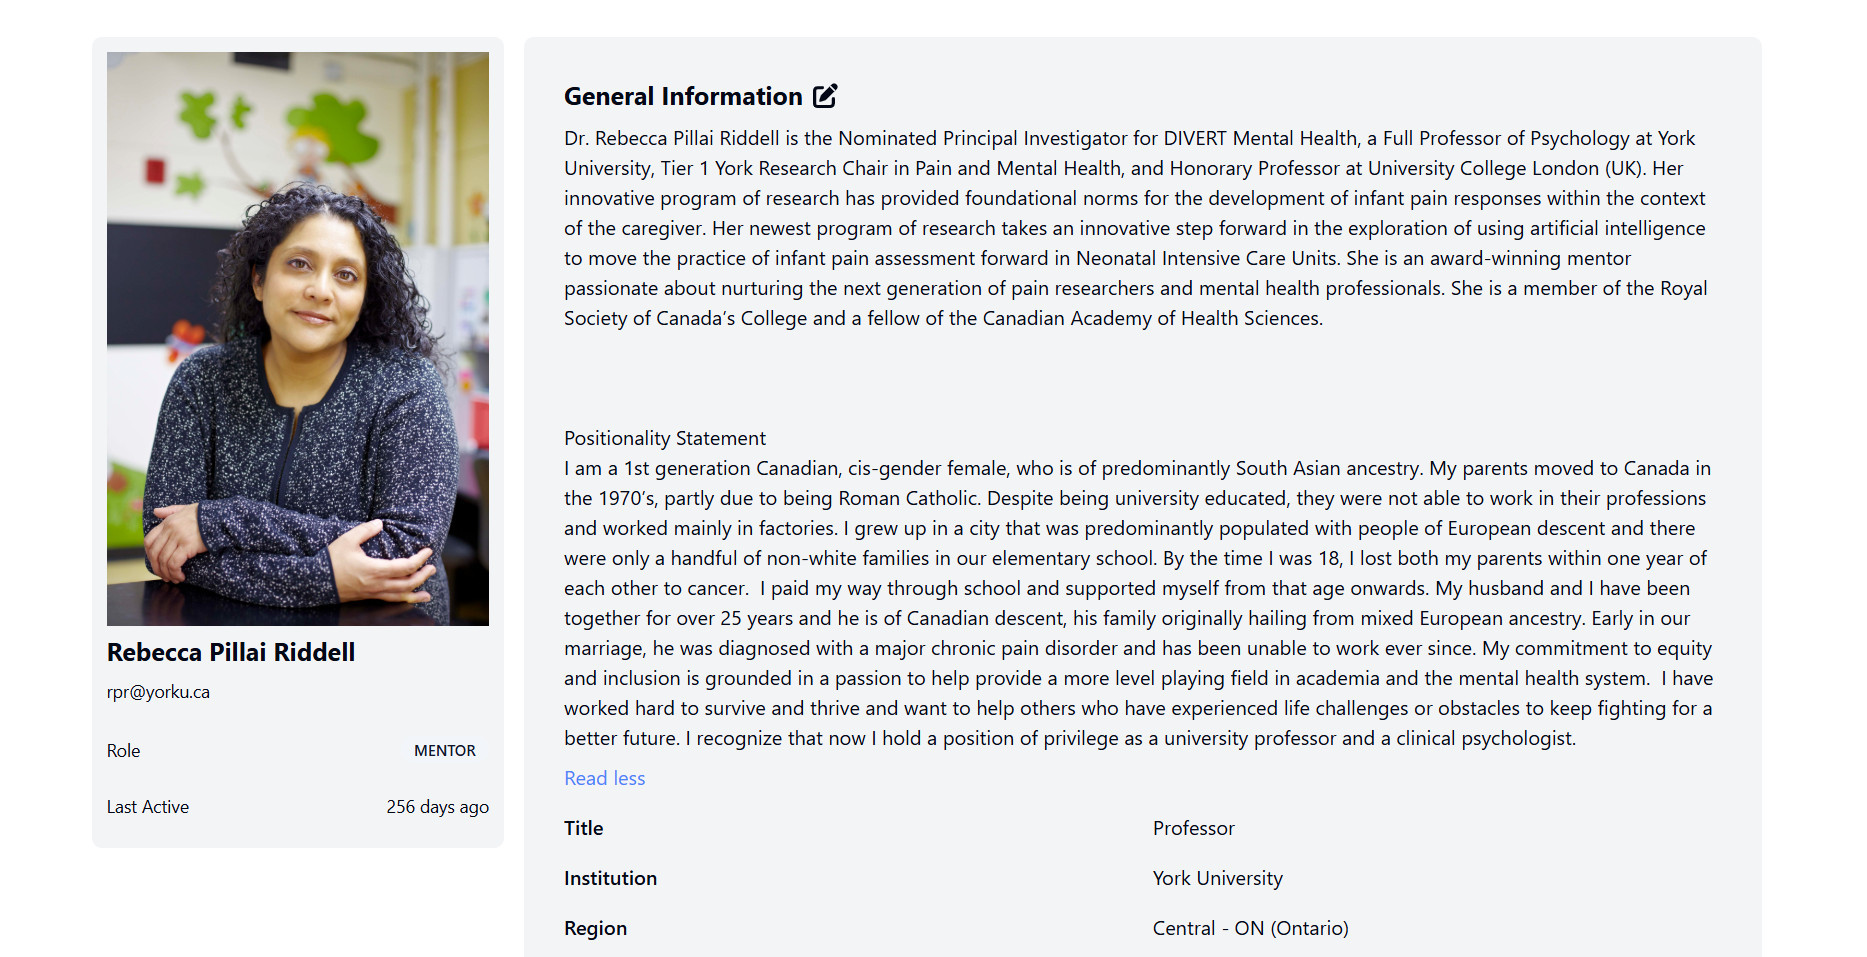Click the Central - ON (Ontario) value
Image resolution: width=1867 pixels, height=957 pixels.
coord(1250,928)
